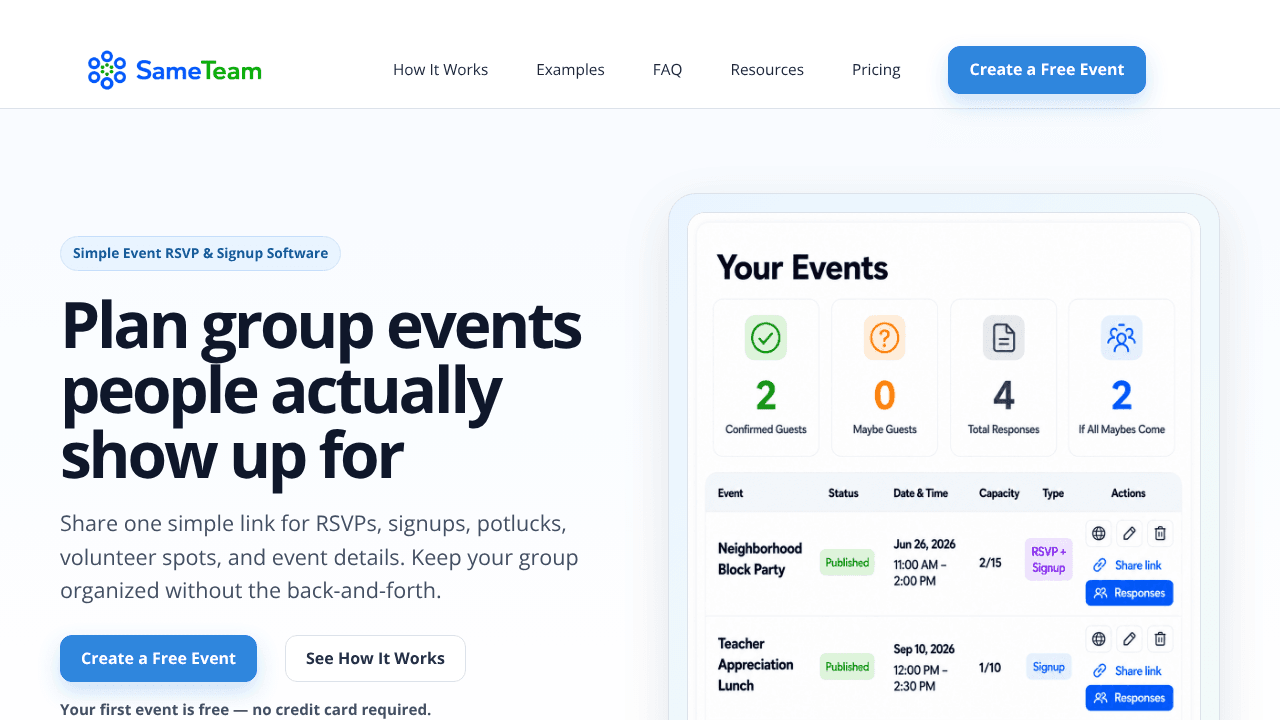Image resolution: width=1280 pixels, height=720 pixels.
Task: Click the Date & Time column header
Action: click(921, 493)
